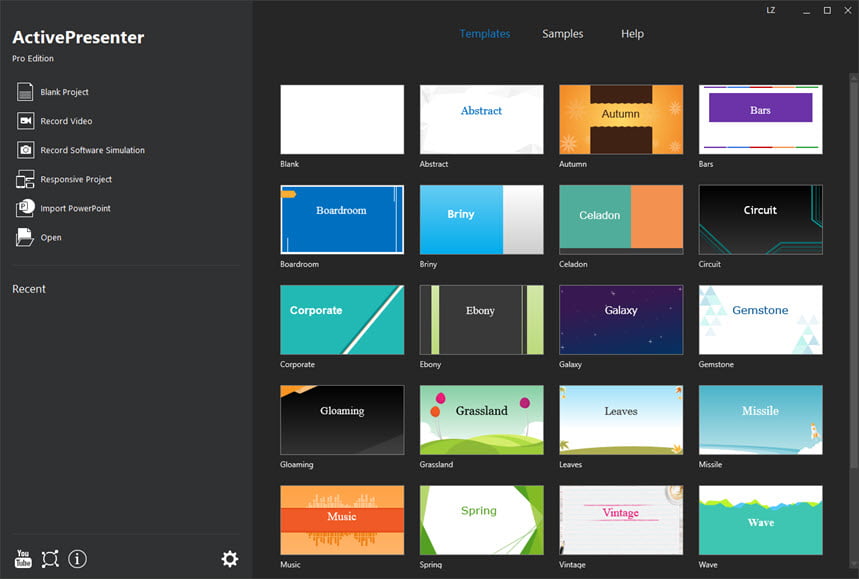Switch to the Templates tab

tap(485, 33)
